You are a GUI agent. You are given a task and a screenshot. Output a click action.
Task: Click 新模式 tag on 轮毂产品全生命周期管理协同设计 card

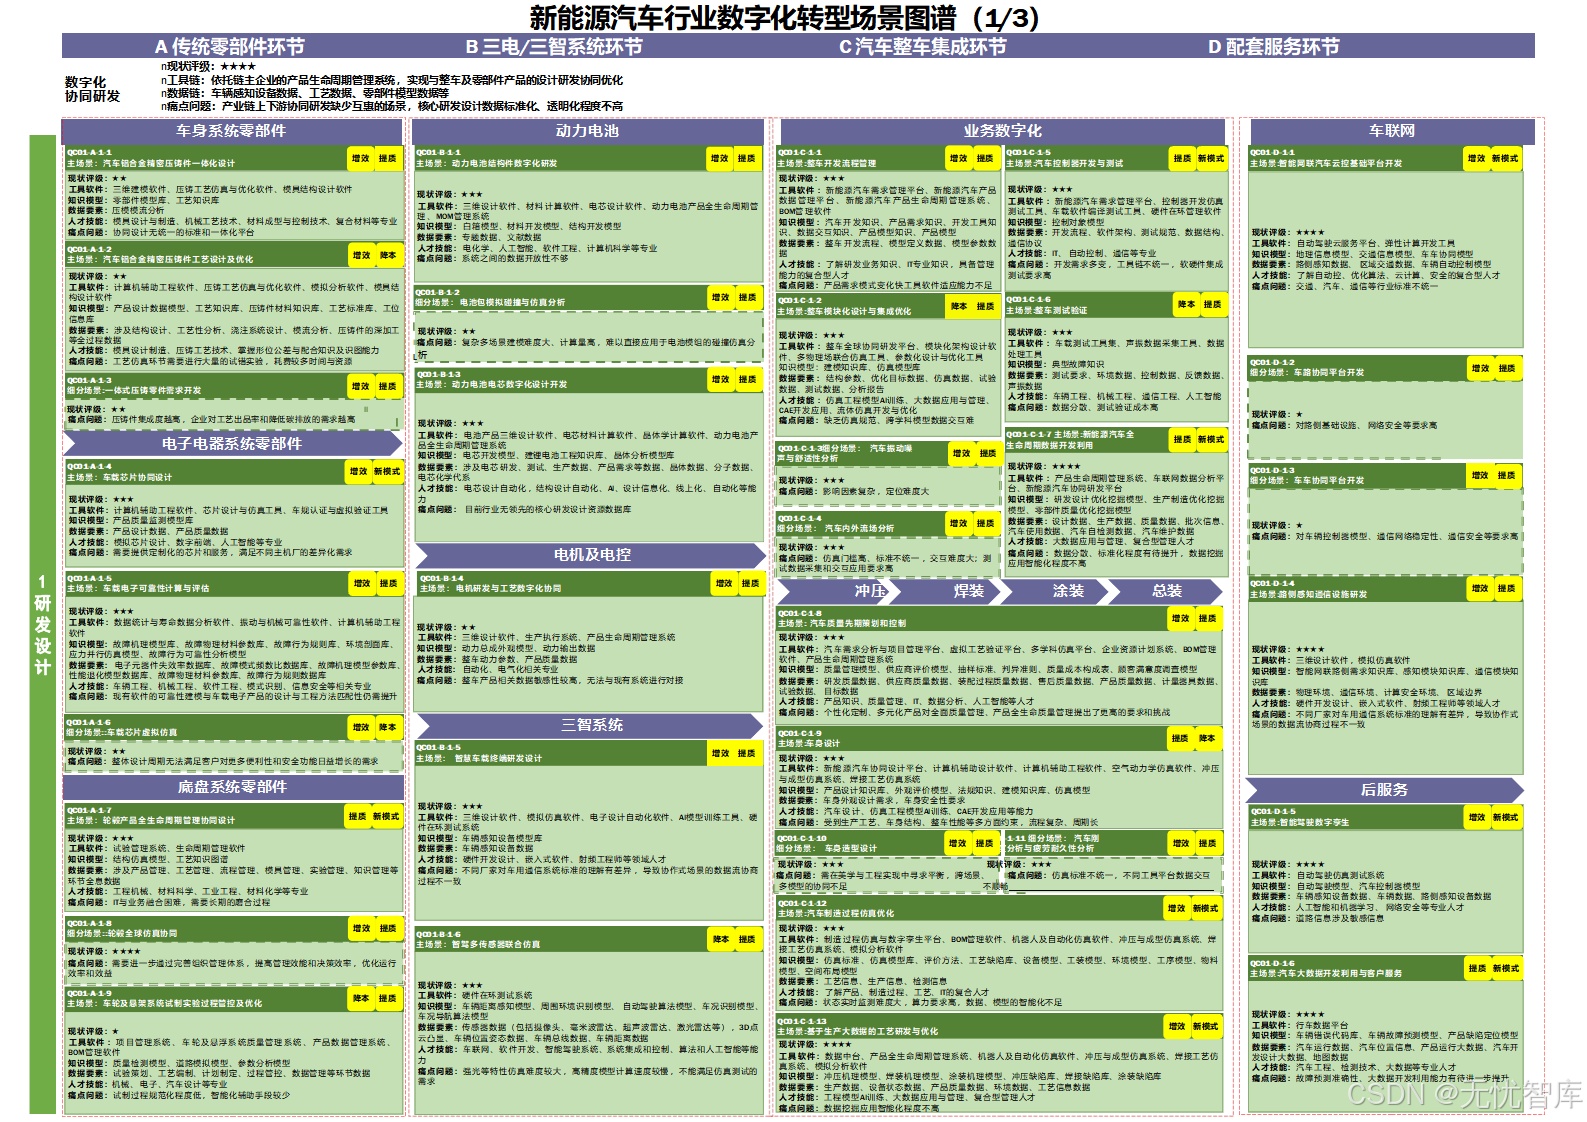click(x=386, y=816)
